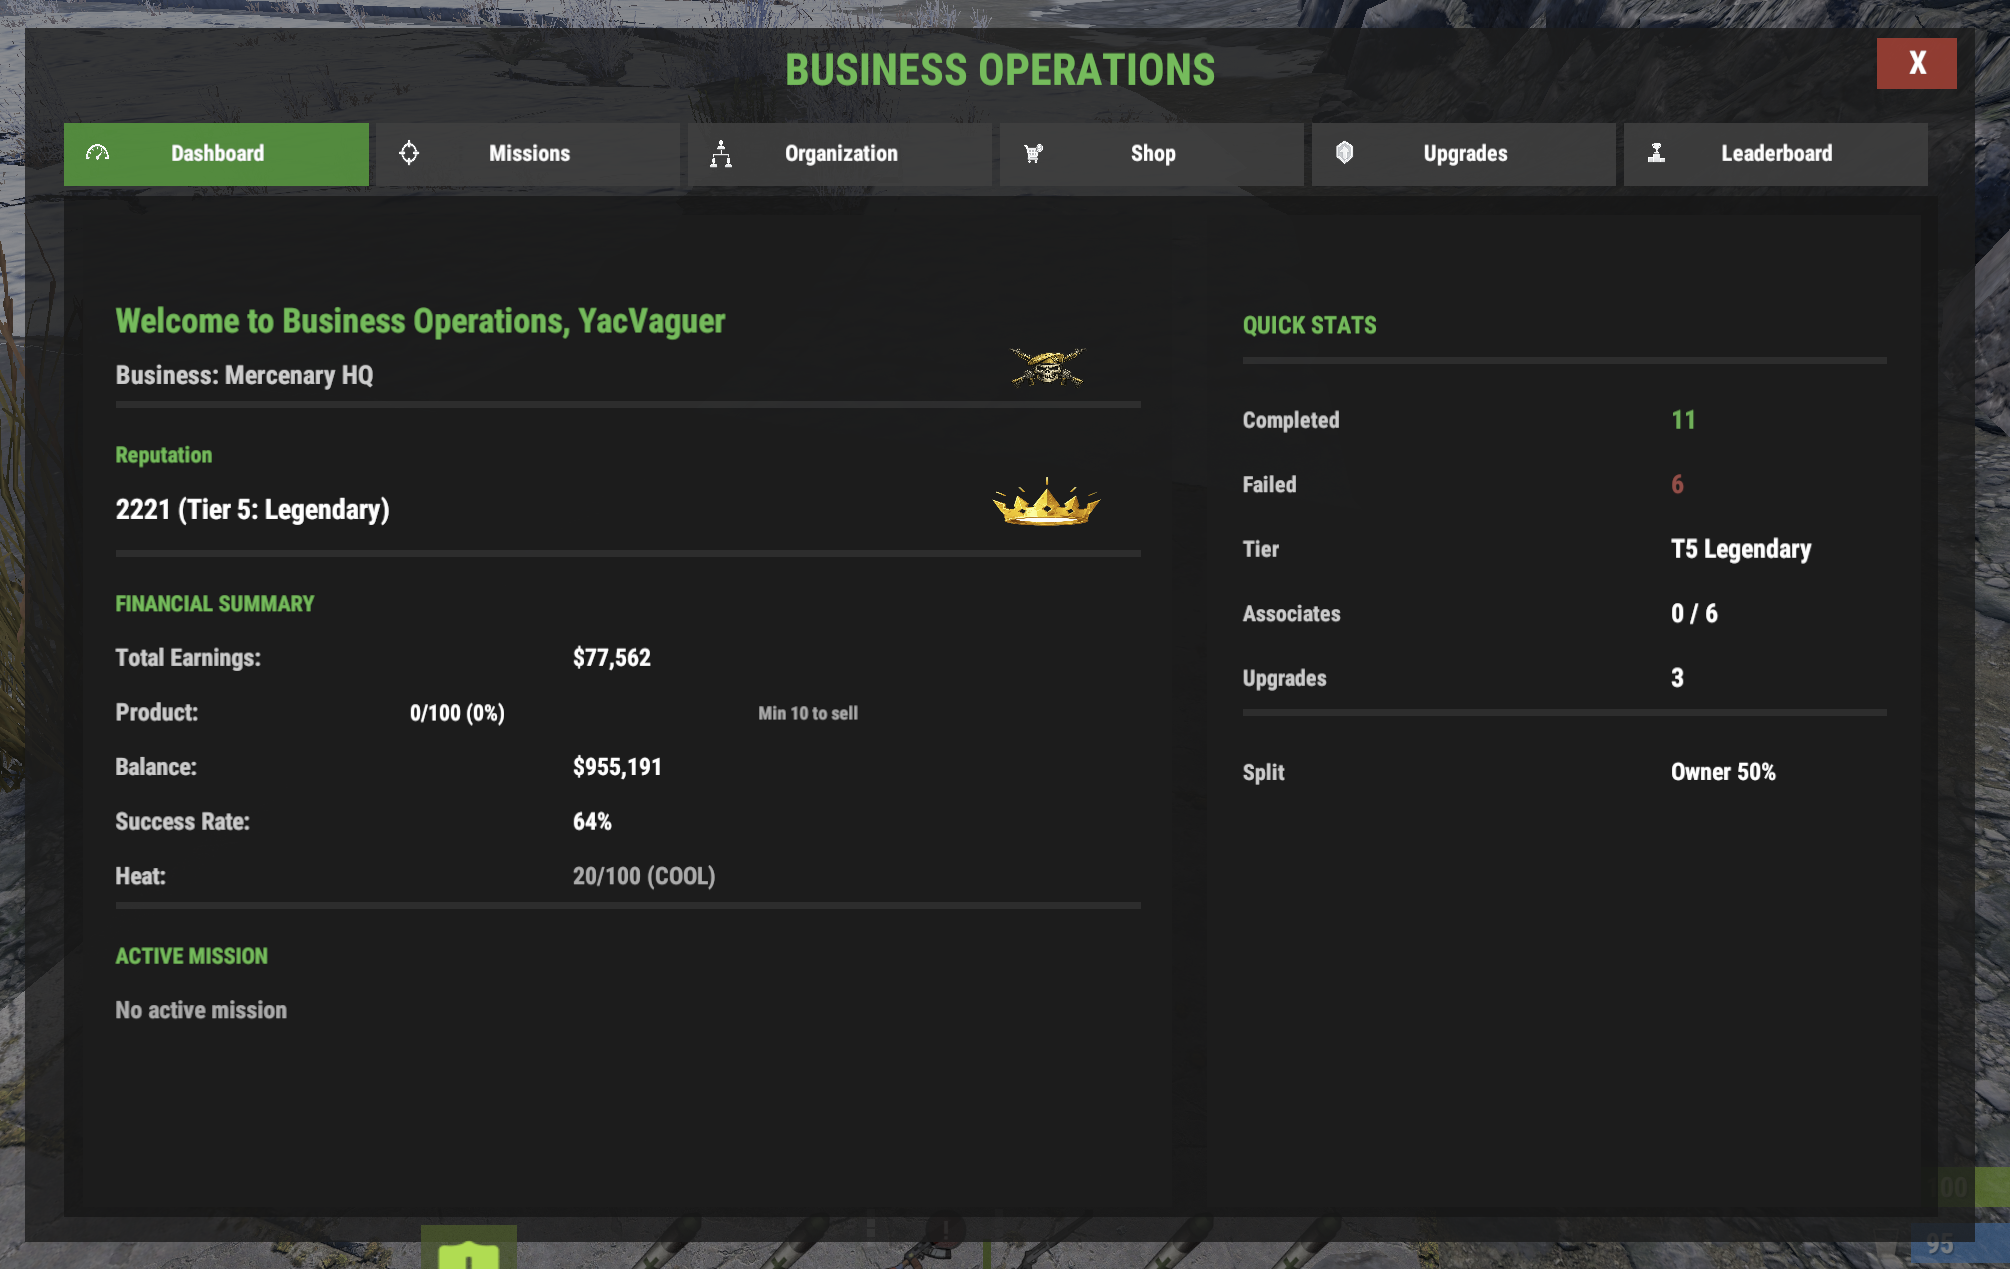This screenshot has height=1269, width=2010.
Task: Click the Total Earnings value $77,562
Action: pyautogui.click(x=611, y=658)
